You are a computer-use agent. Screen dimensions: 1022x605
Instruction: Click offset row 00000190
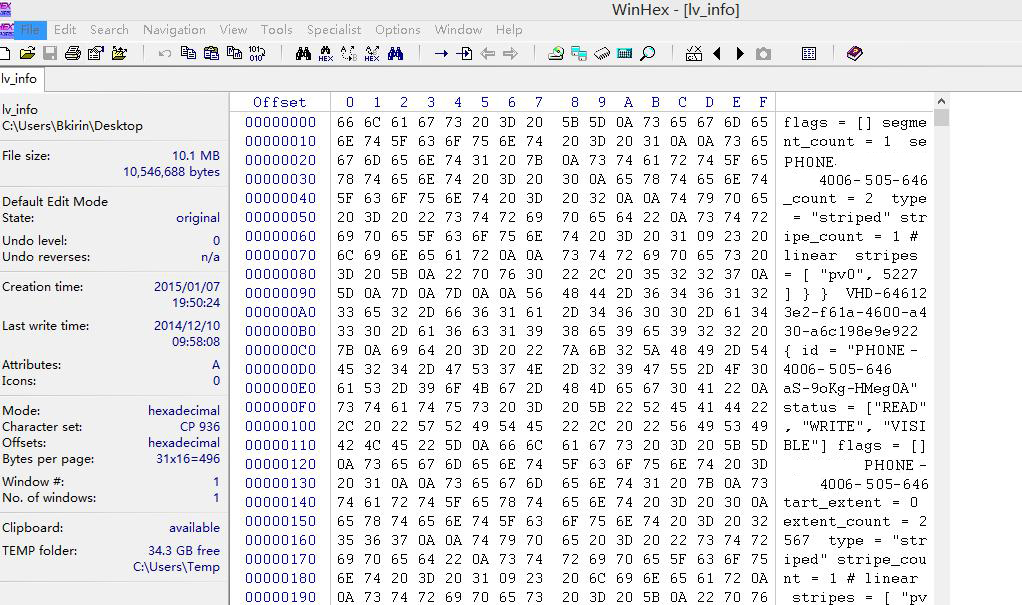click(280, 597)
